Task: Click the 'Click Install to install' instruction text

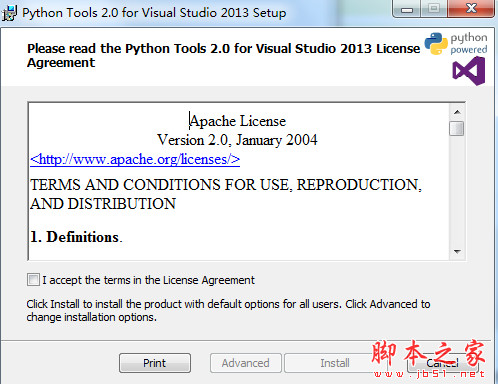Action: pos(228,310)
